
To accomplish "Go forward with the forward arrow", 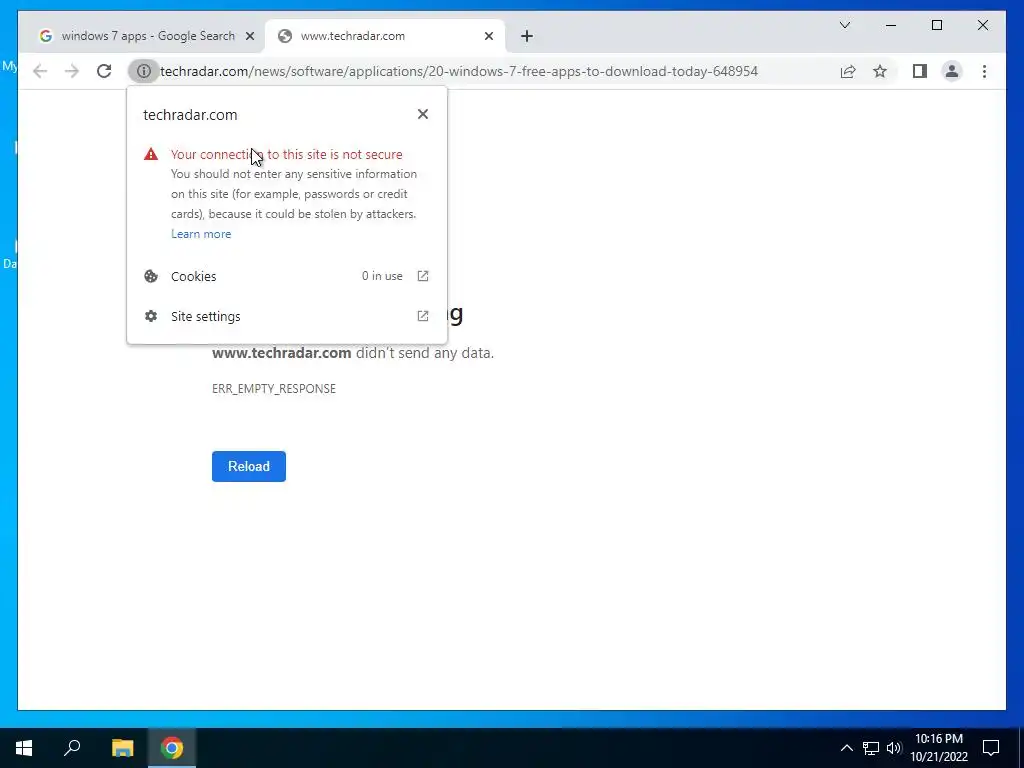I will click(72, 71).
